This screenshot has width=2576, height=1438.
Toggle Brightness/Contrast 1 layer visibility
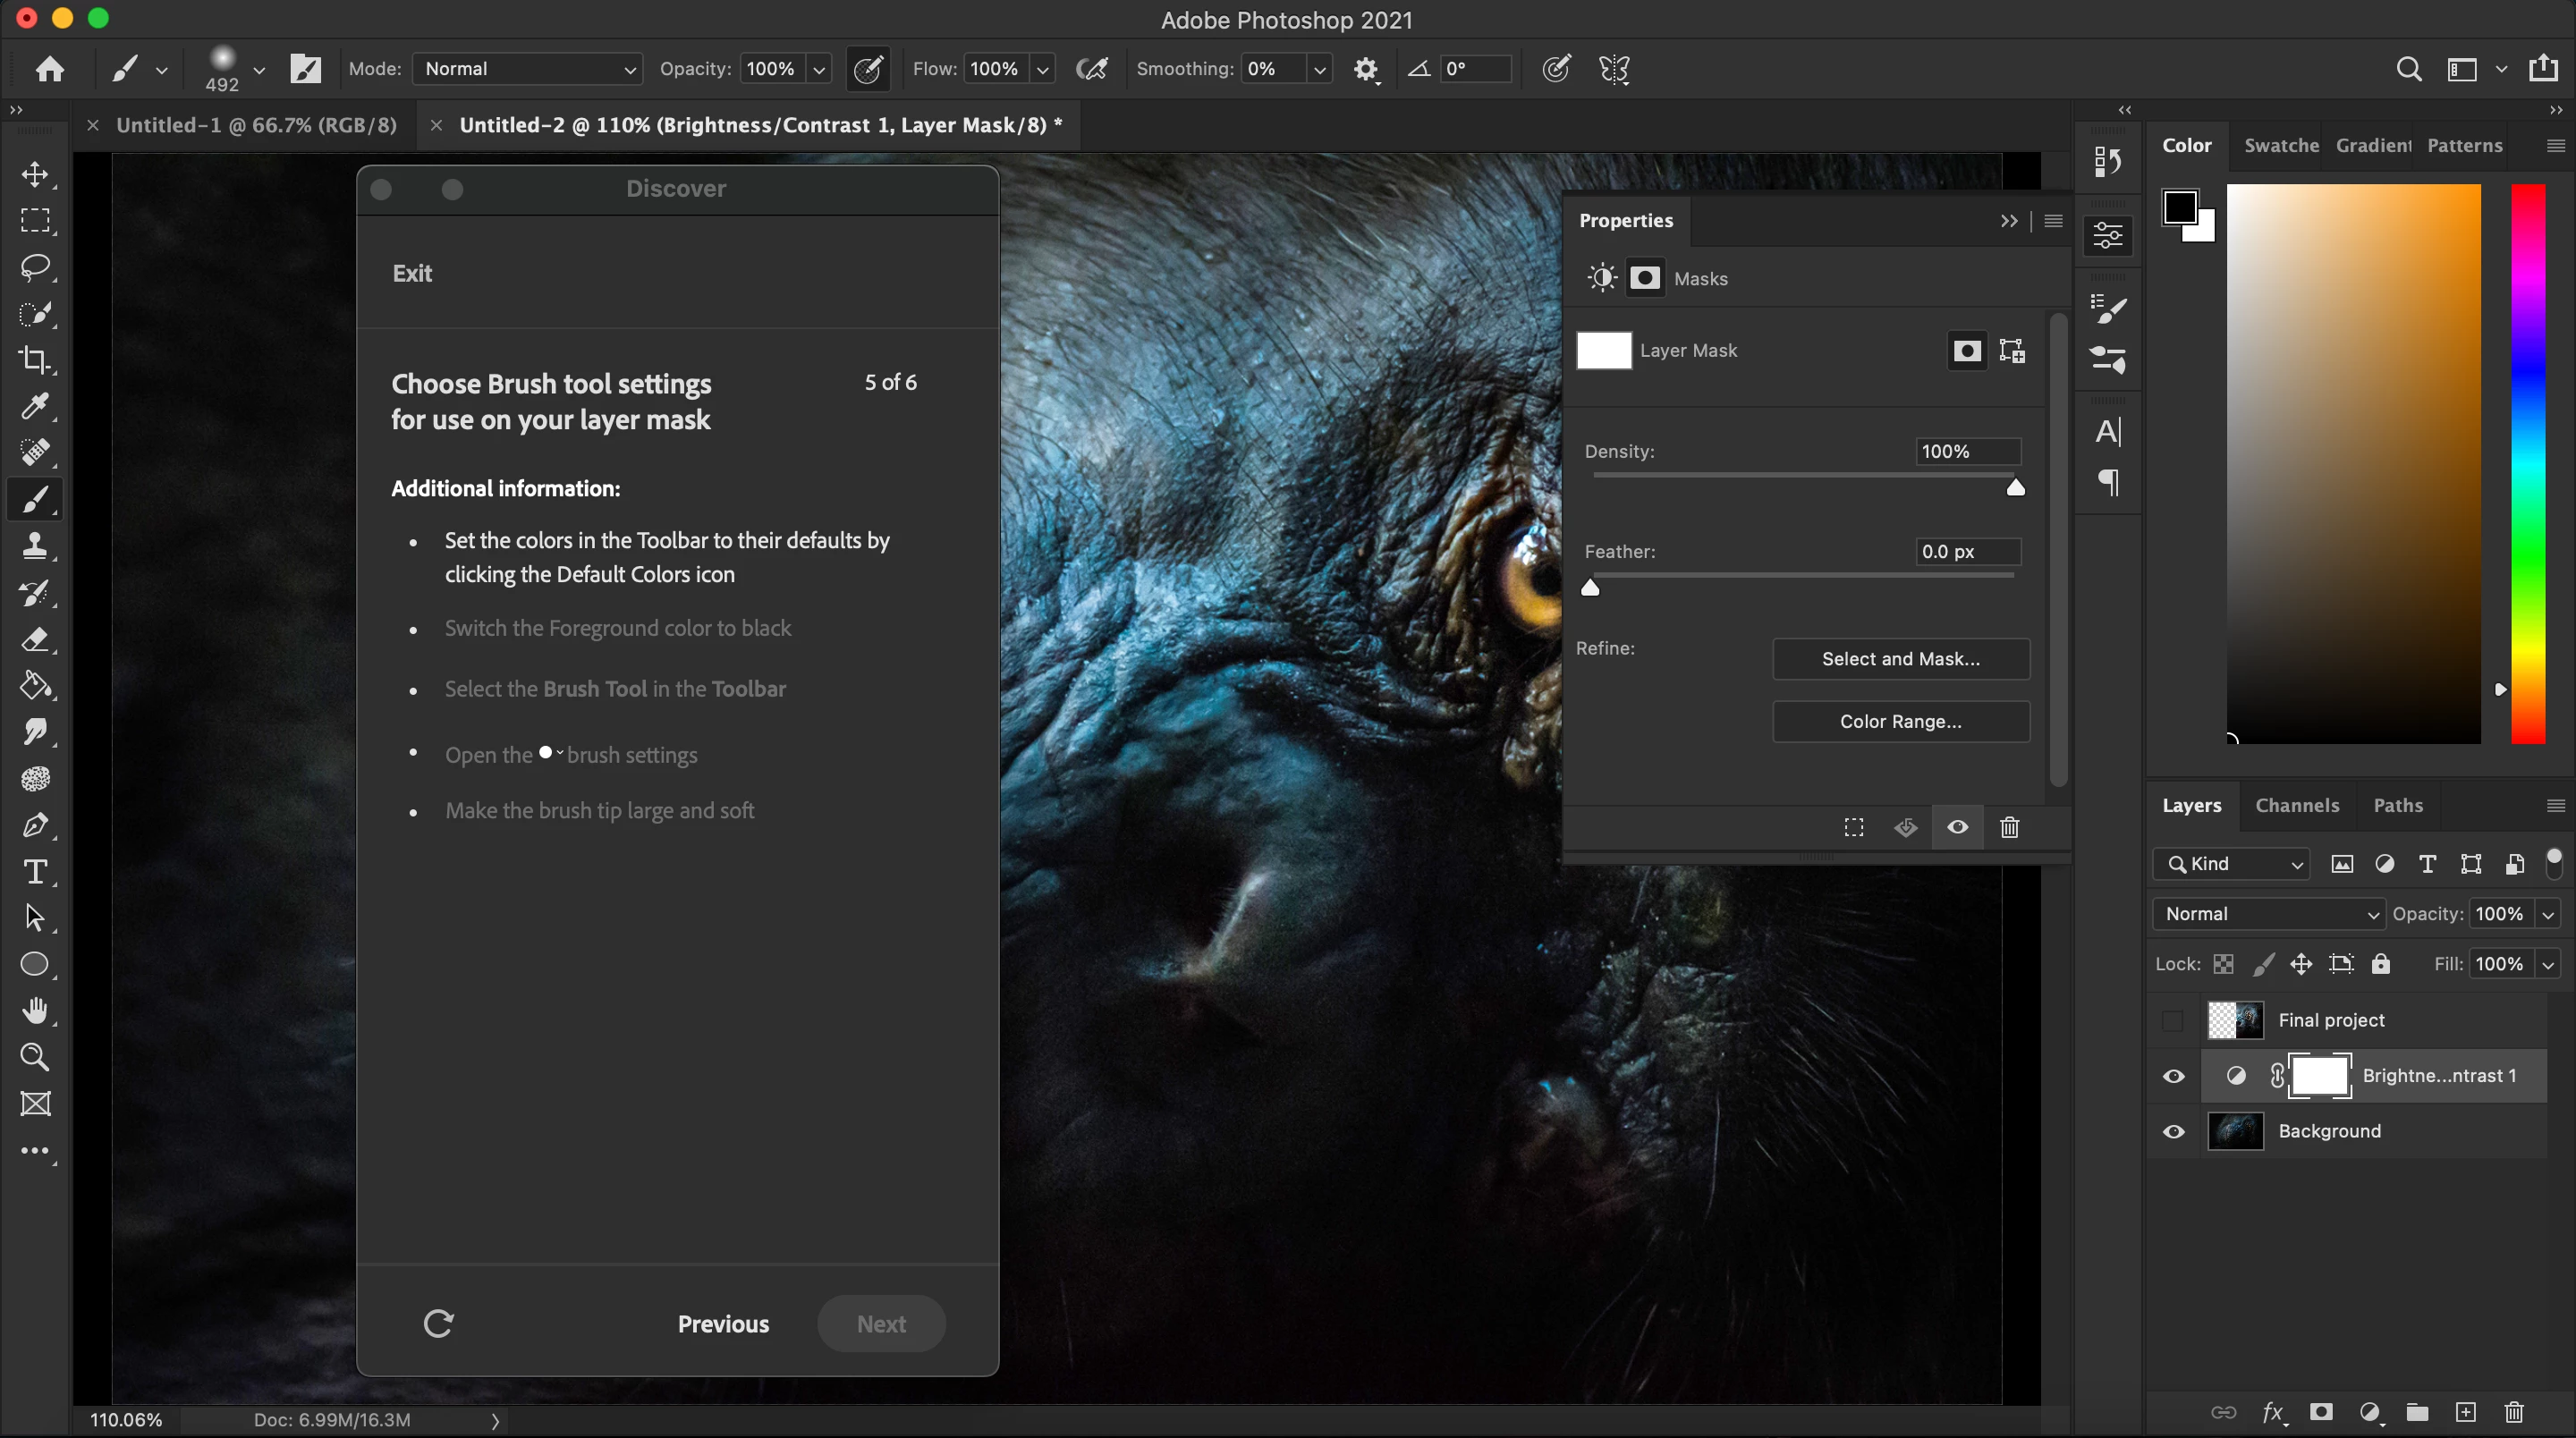(2173, 1077)
